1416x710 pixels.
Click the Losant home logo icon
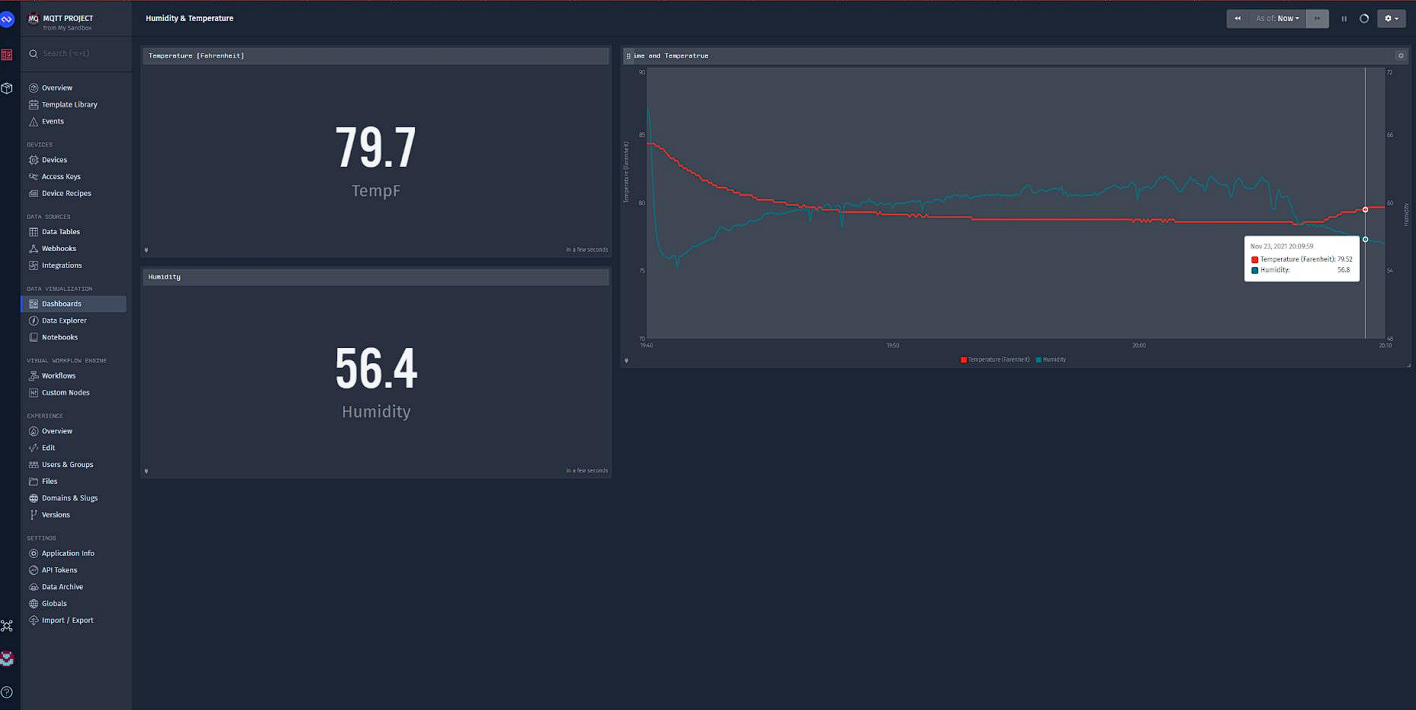pos(7,19)
